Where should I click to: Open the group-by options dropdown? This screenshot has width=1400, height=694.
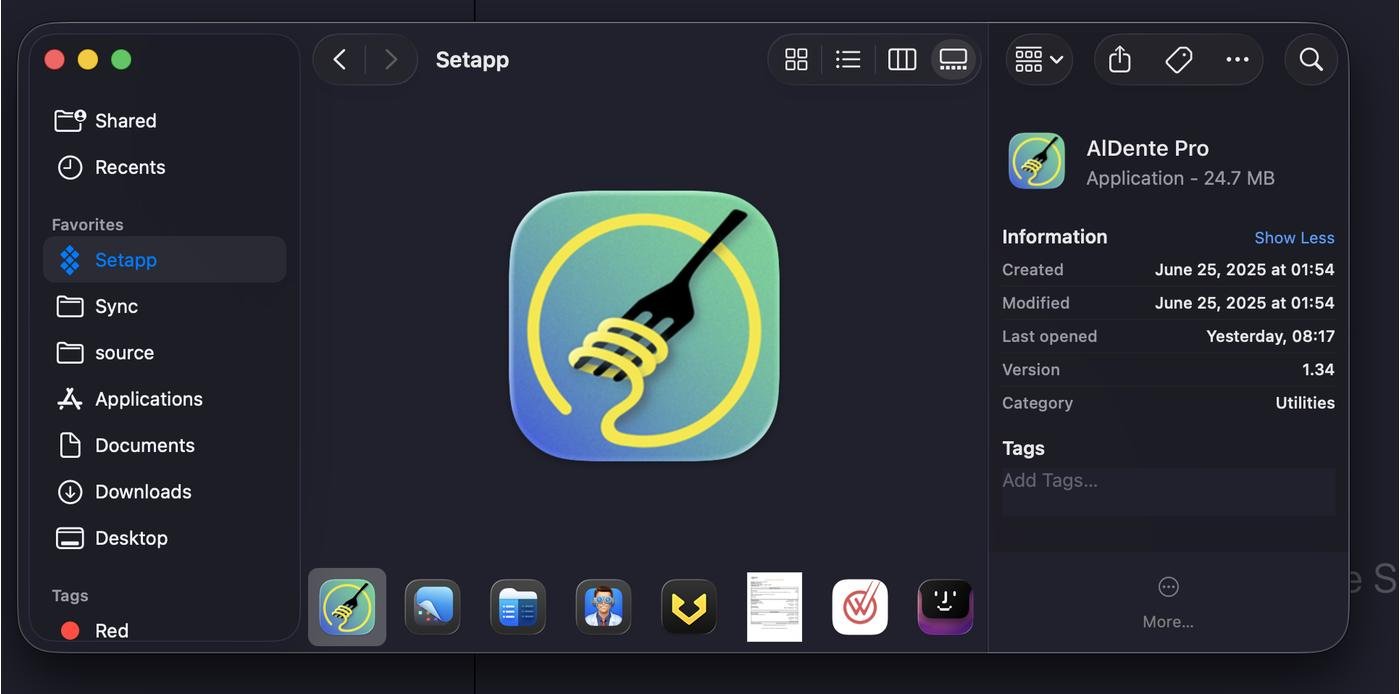click(x=1039, y=60)
